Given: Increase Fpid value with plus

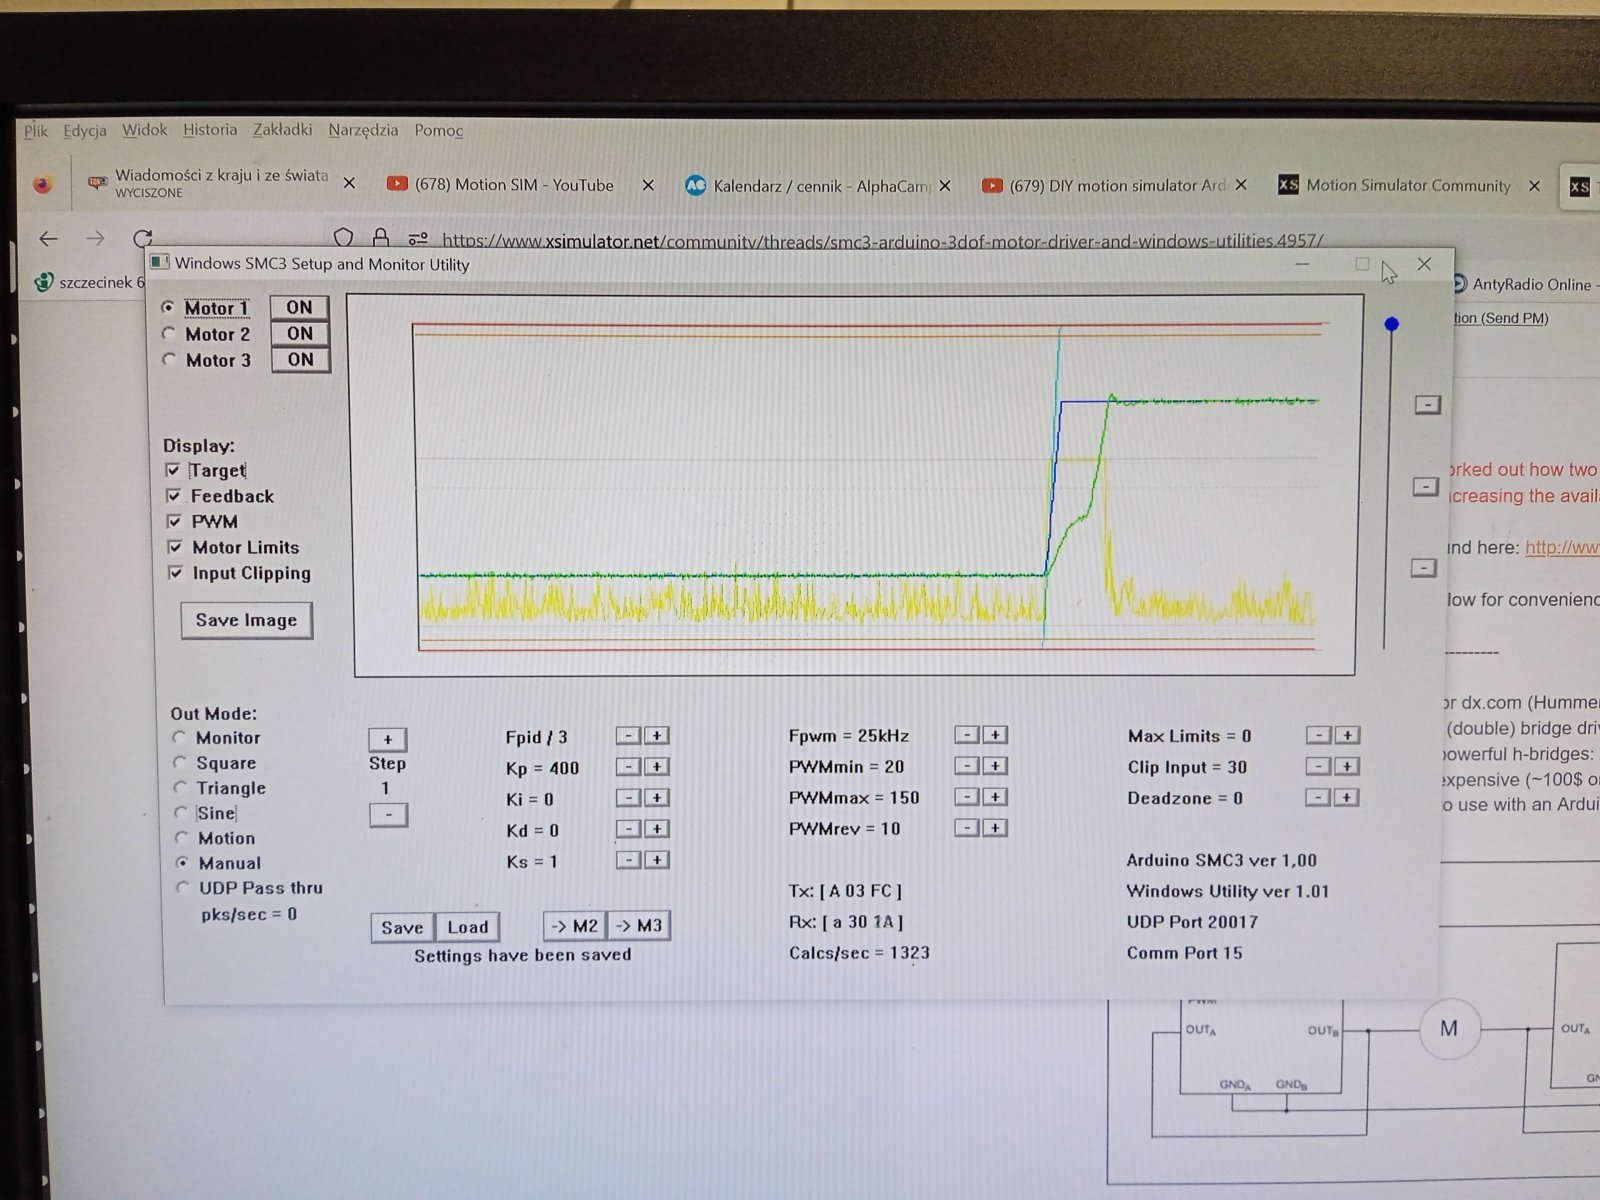Looking at the screenshot, I should click(656, 736).
